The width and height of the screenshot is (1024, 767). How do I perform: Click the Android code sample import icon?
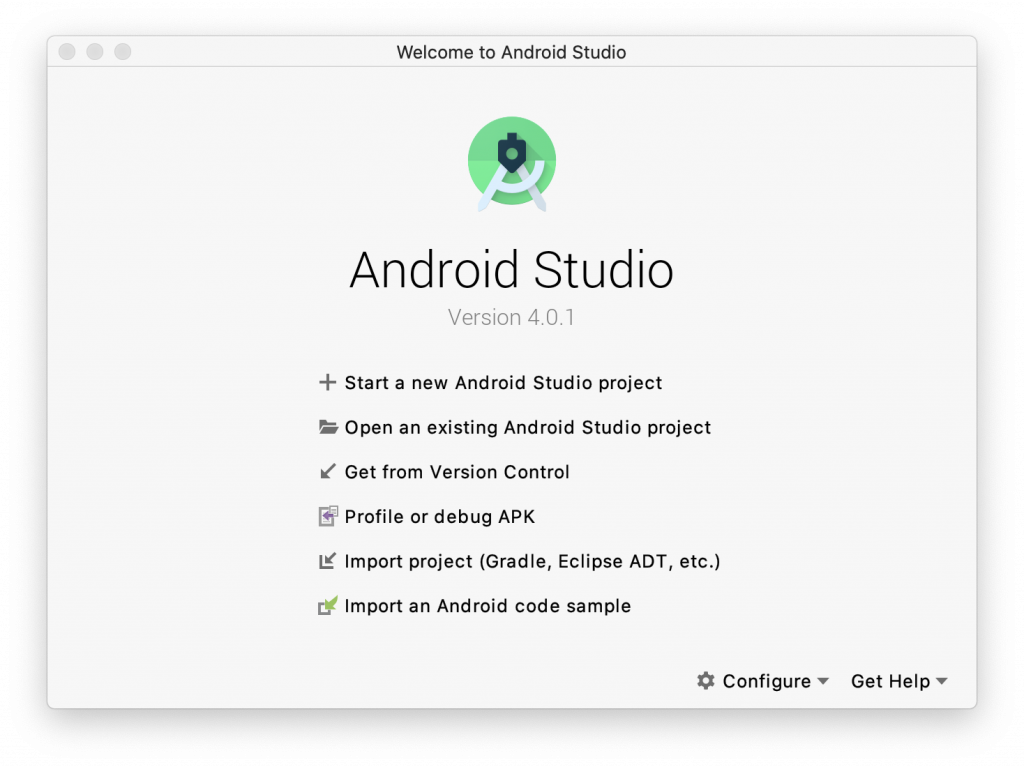(x=328, y=606)
